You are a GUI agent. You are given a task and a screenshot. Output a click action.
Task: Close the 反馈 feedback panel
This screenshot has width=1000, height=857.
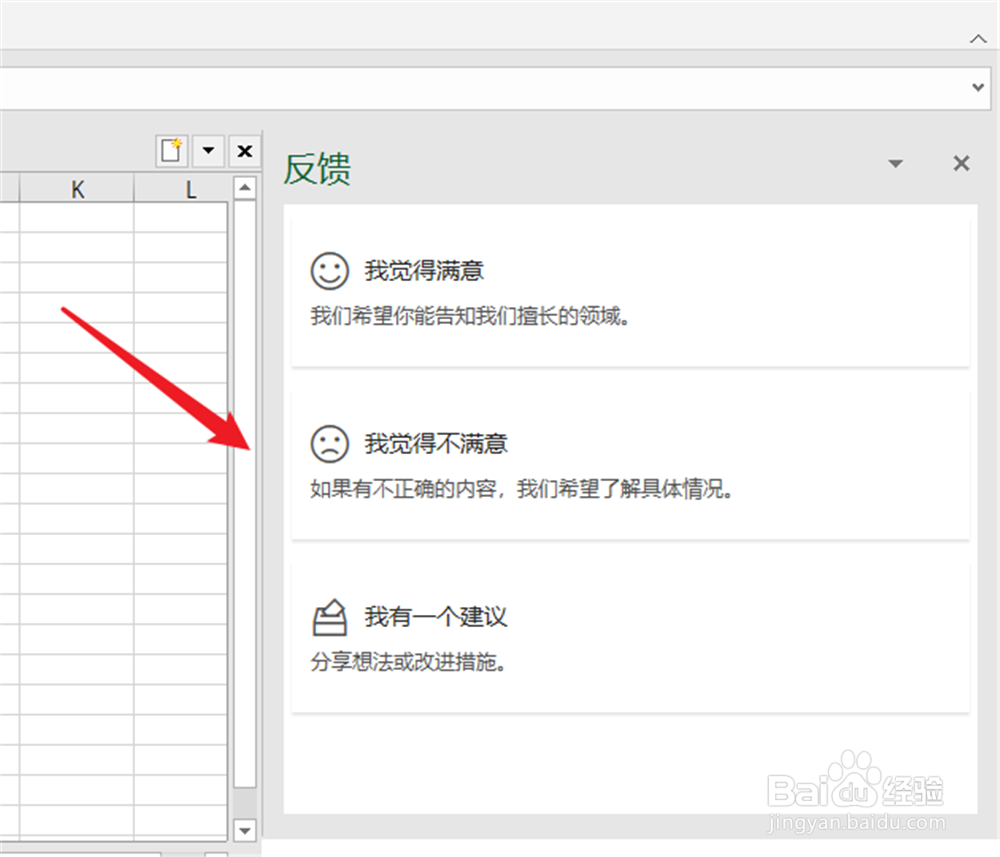(x=961, y=164)
